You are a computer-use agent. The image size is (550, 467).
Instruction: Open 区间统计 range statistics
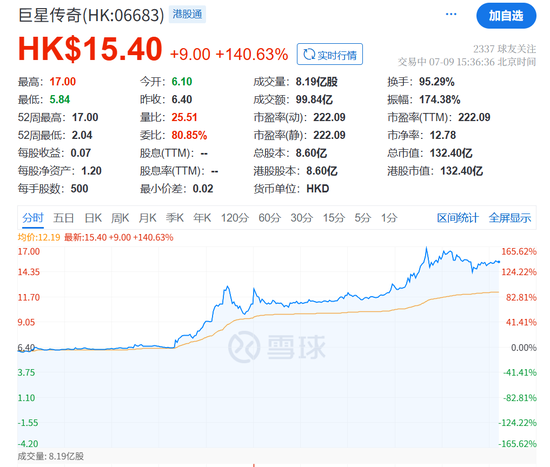click(x=457, y=218)
